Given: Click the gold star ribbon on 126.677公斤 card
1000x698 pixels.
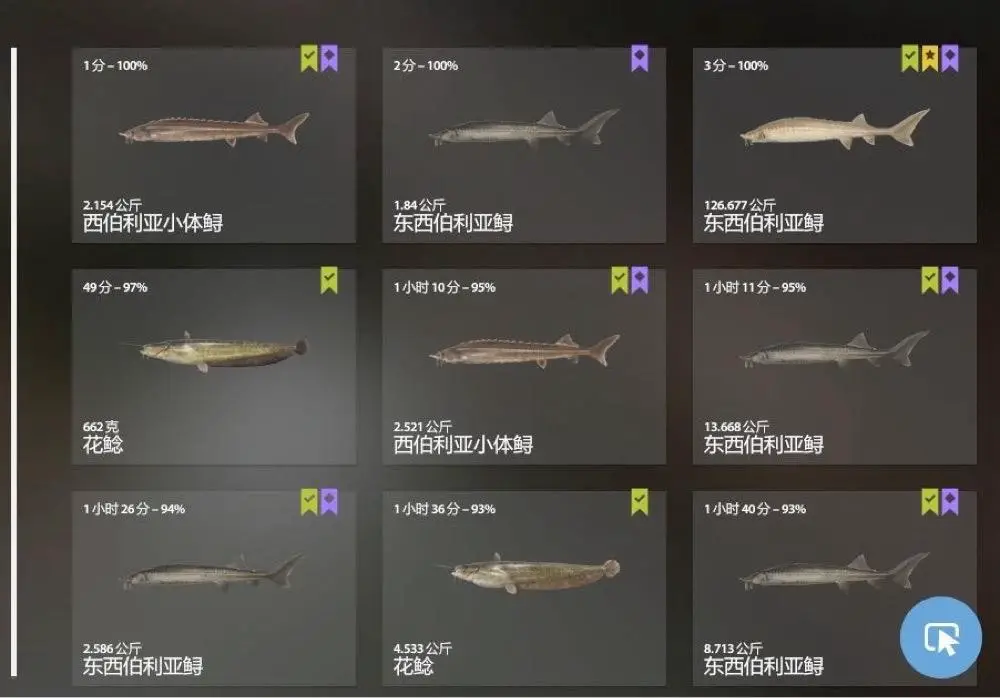Looking at the screenshot, I should tap(930, 58).
